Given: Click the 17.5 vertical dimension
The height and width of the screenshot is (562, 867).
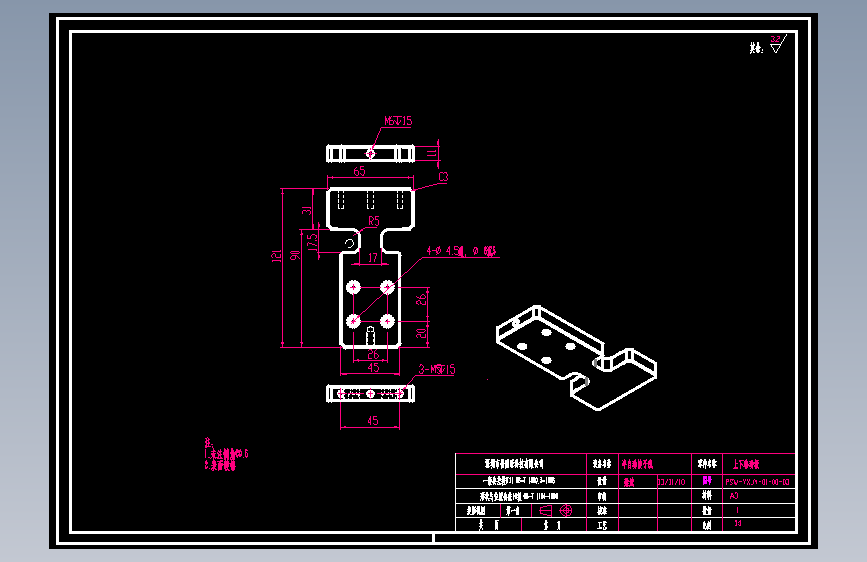Looking at the screenshot, I should 312,242.
